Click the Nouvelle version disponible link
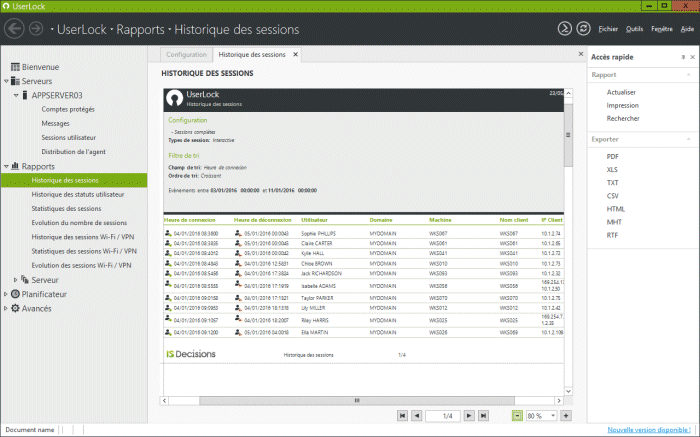Screen dimensions: 700x437 point(649,430)
